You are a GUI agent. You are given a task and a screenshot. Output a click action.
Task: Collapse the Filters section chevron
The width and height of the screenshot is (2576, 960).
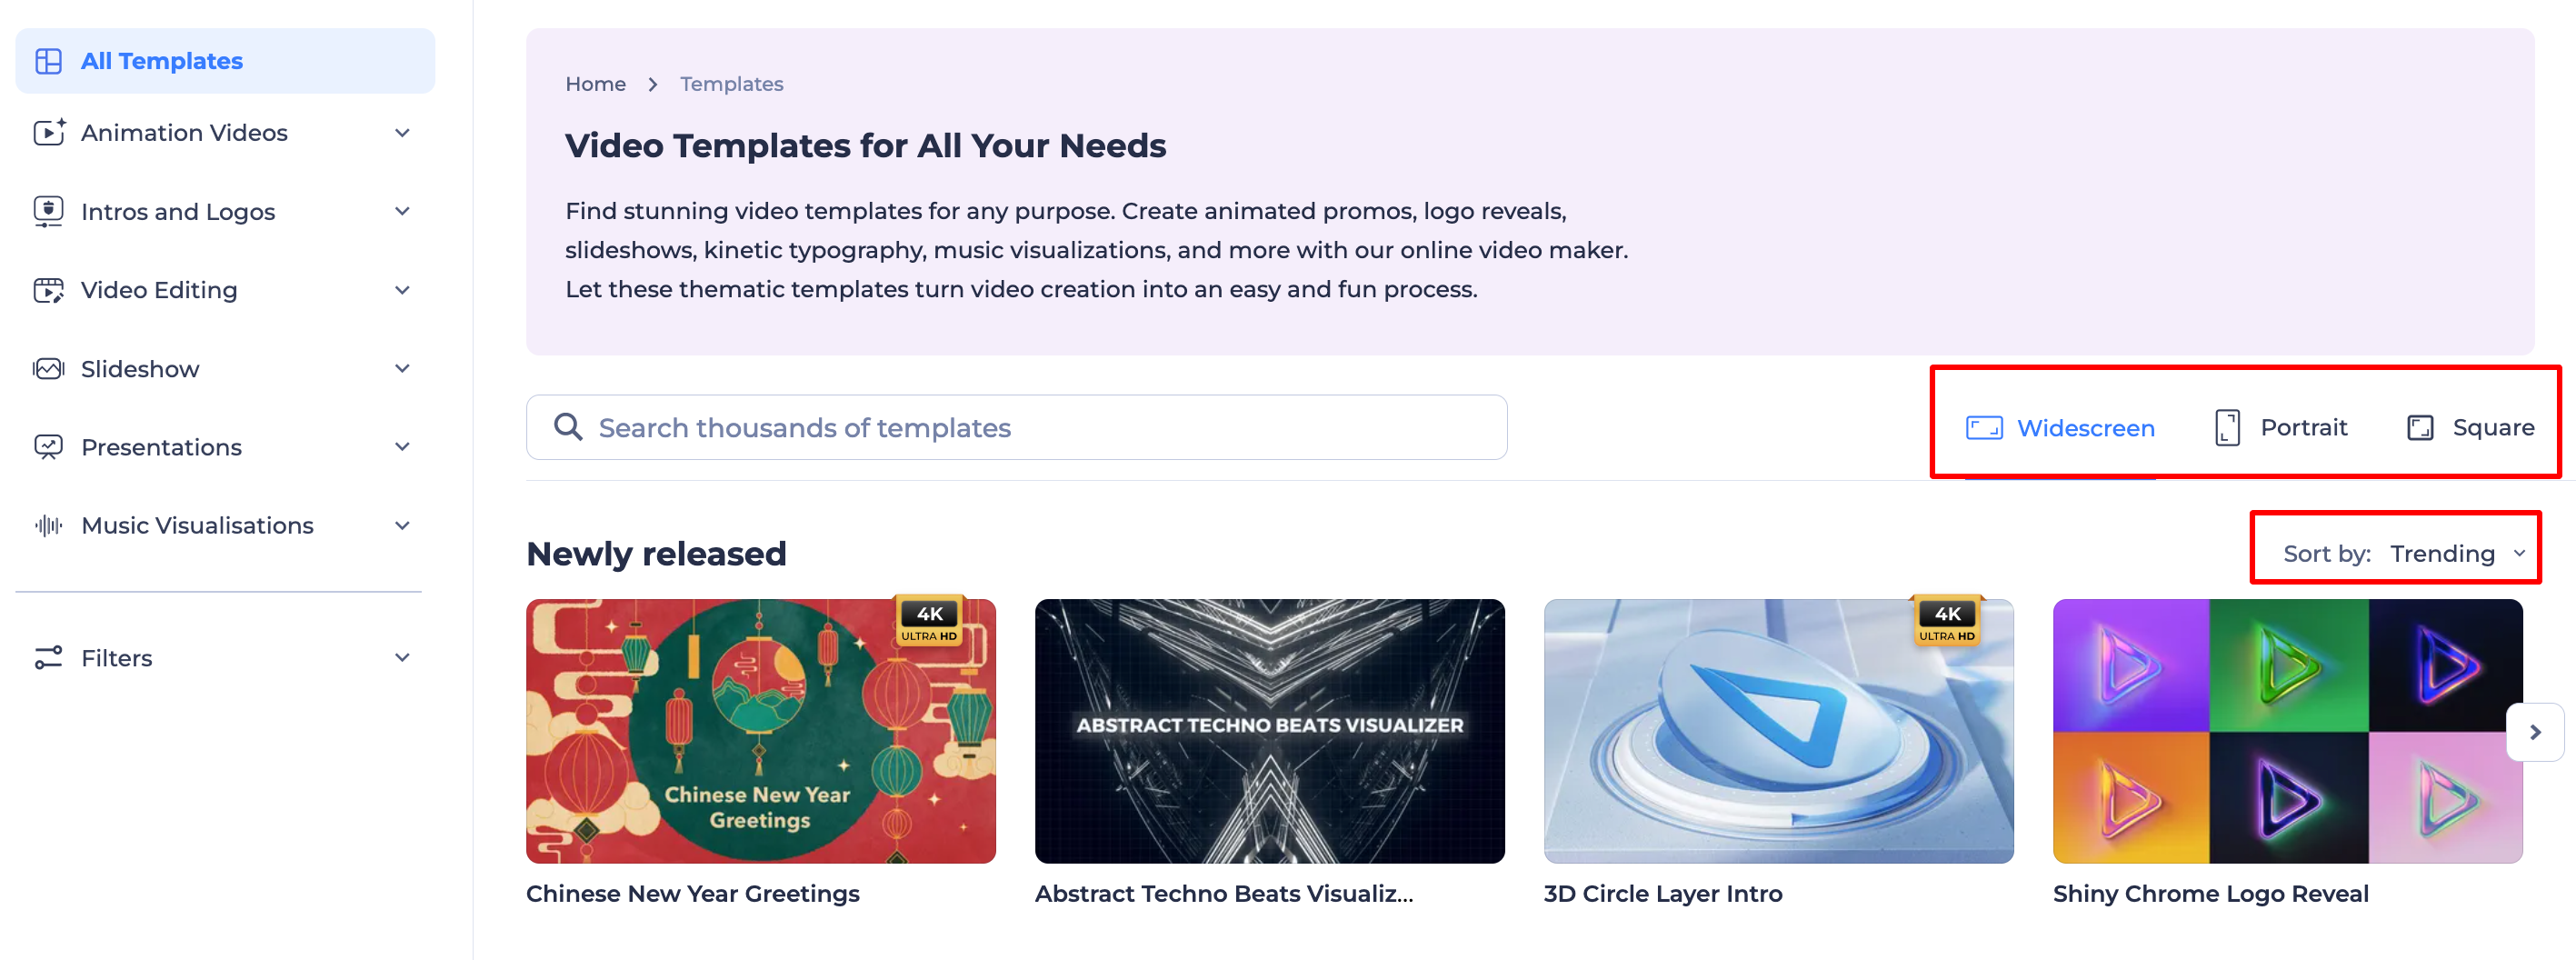pos(402,658)
